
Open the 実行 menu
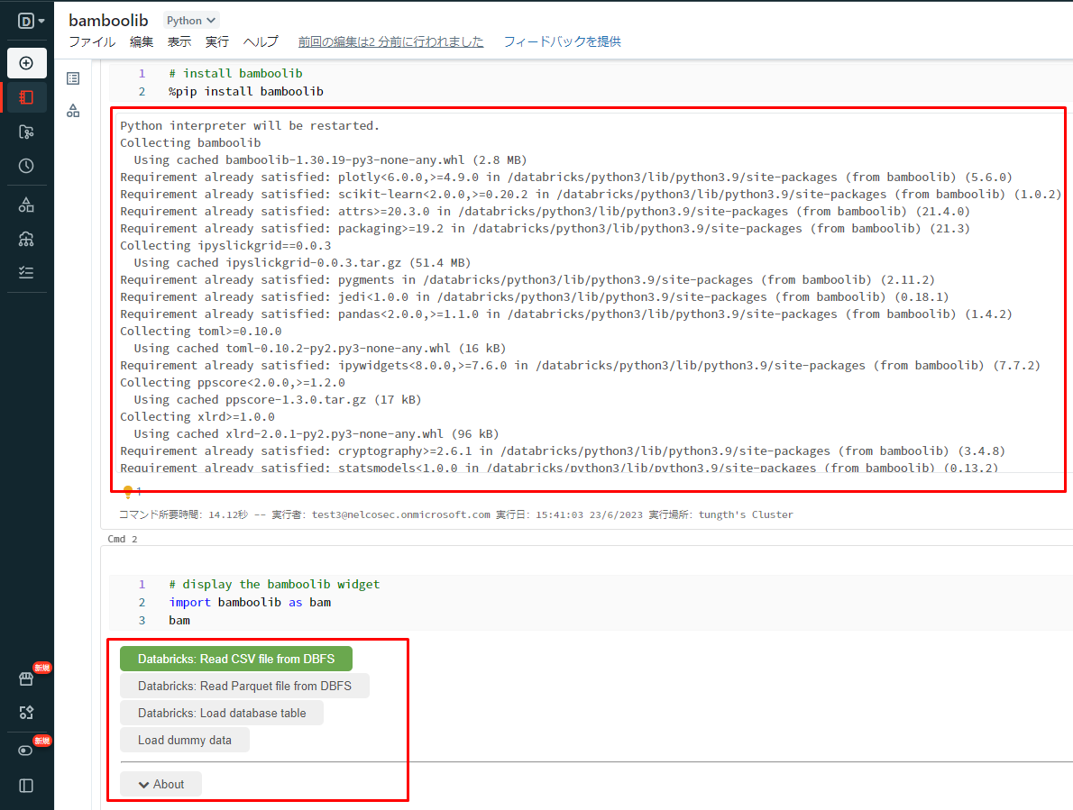[216, 42]
